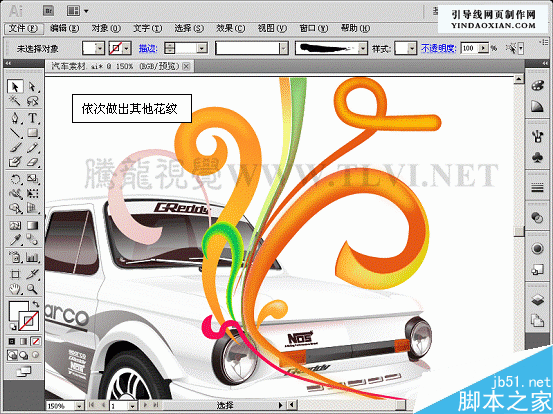Select the Selection (black arrow) tool

15,86
